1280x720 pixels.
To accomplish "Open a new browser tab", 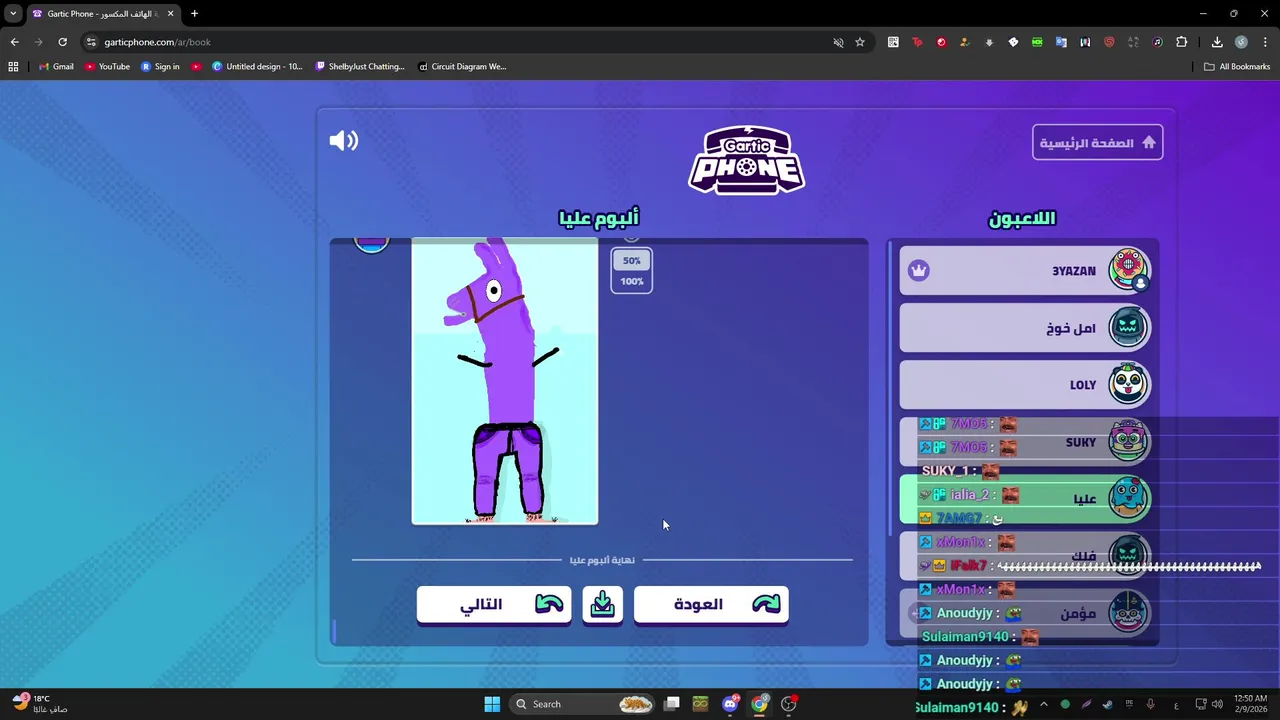I will click(194, 14).
